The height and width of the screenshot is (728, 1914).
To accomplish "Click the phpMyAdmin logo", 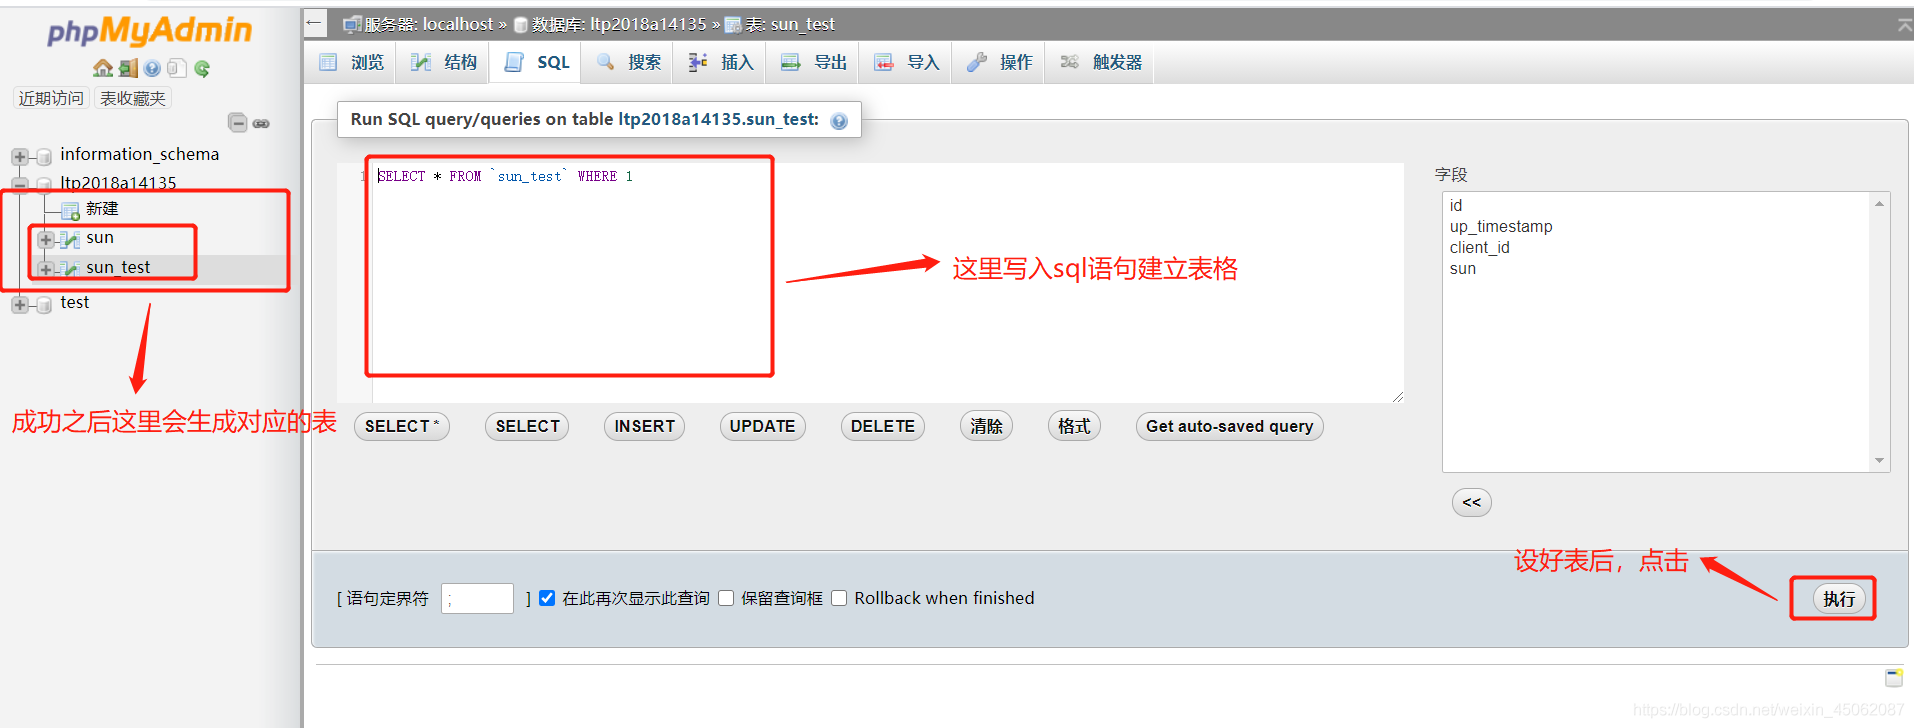I will tap(150, 31).
